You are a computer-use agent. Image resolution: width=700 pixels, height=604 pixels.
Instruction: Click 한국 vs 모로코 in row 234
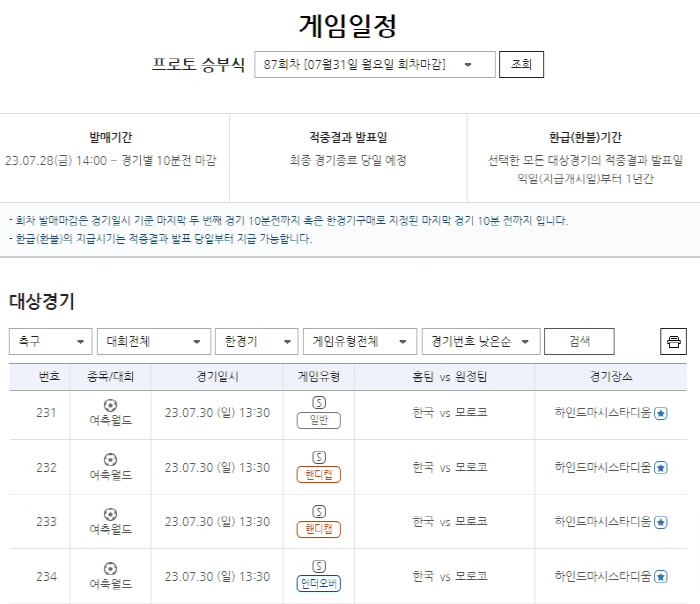pos(450,576)
